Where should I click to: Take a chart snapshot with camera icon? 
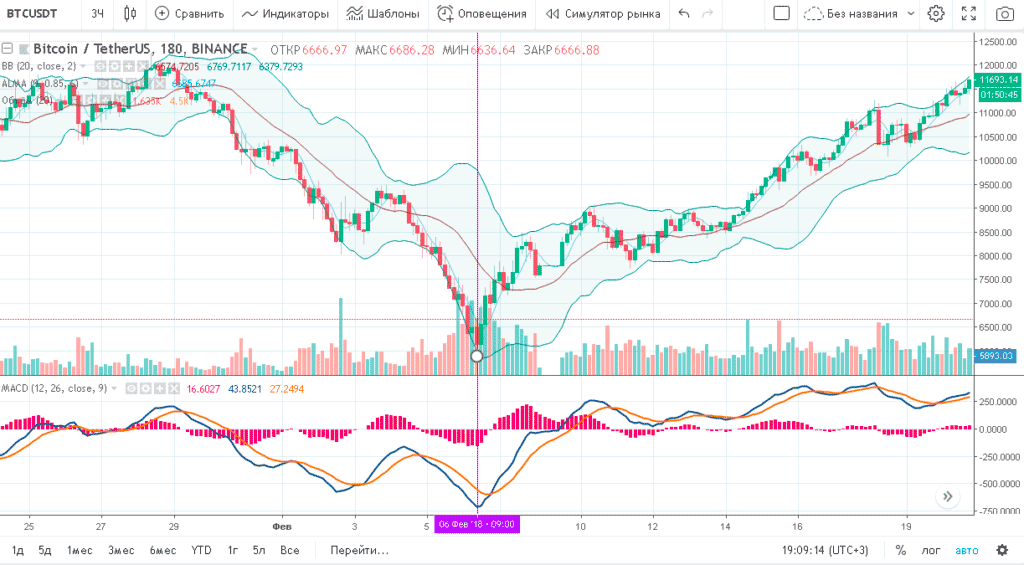click(x=1004, y=14)
